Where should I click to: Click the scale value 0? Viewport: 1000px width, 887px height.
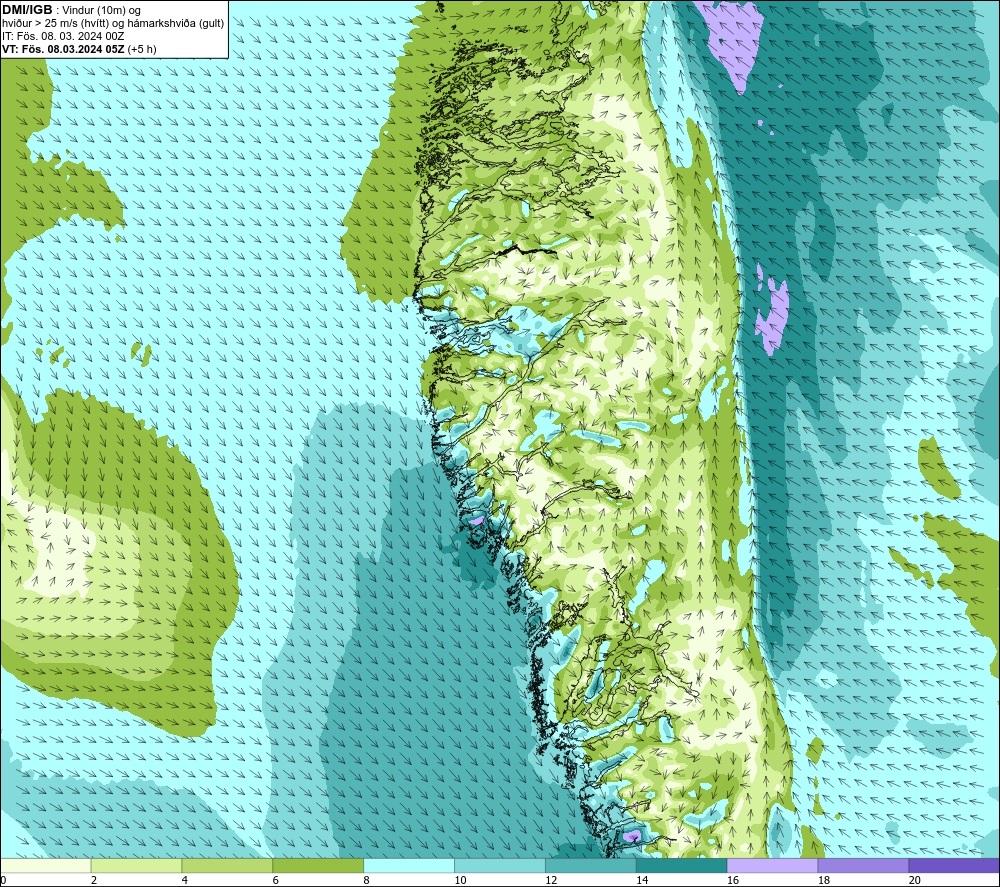click(4, 880)
